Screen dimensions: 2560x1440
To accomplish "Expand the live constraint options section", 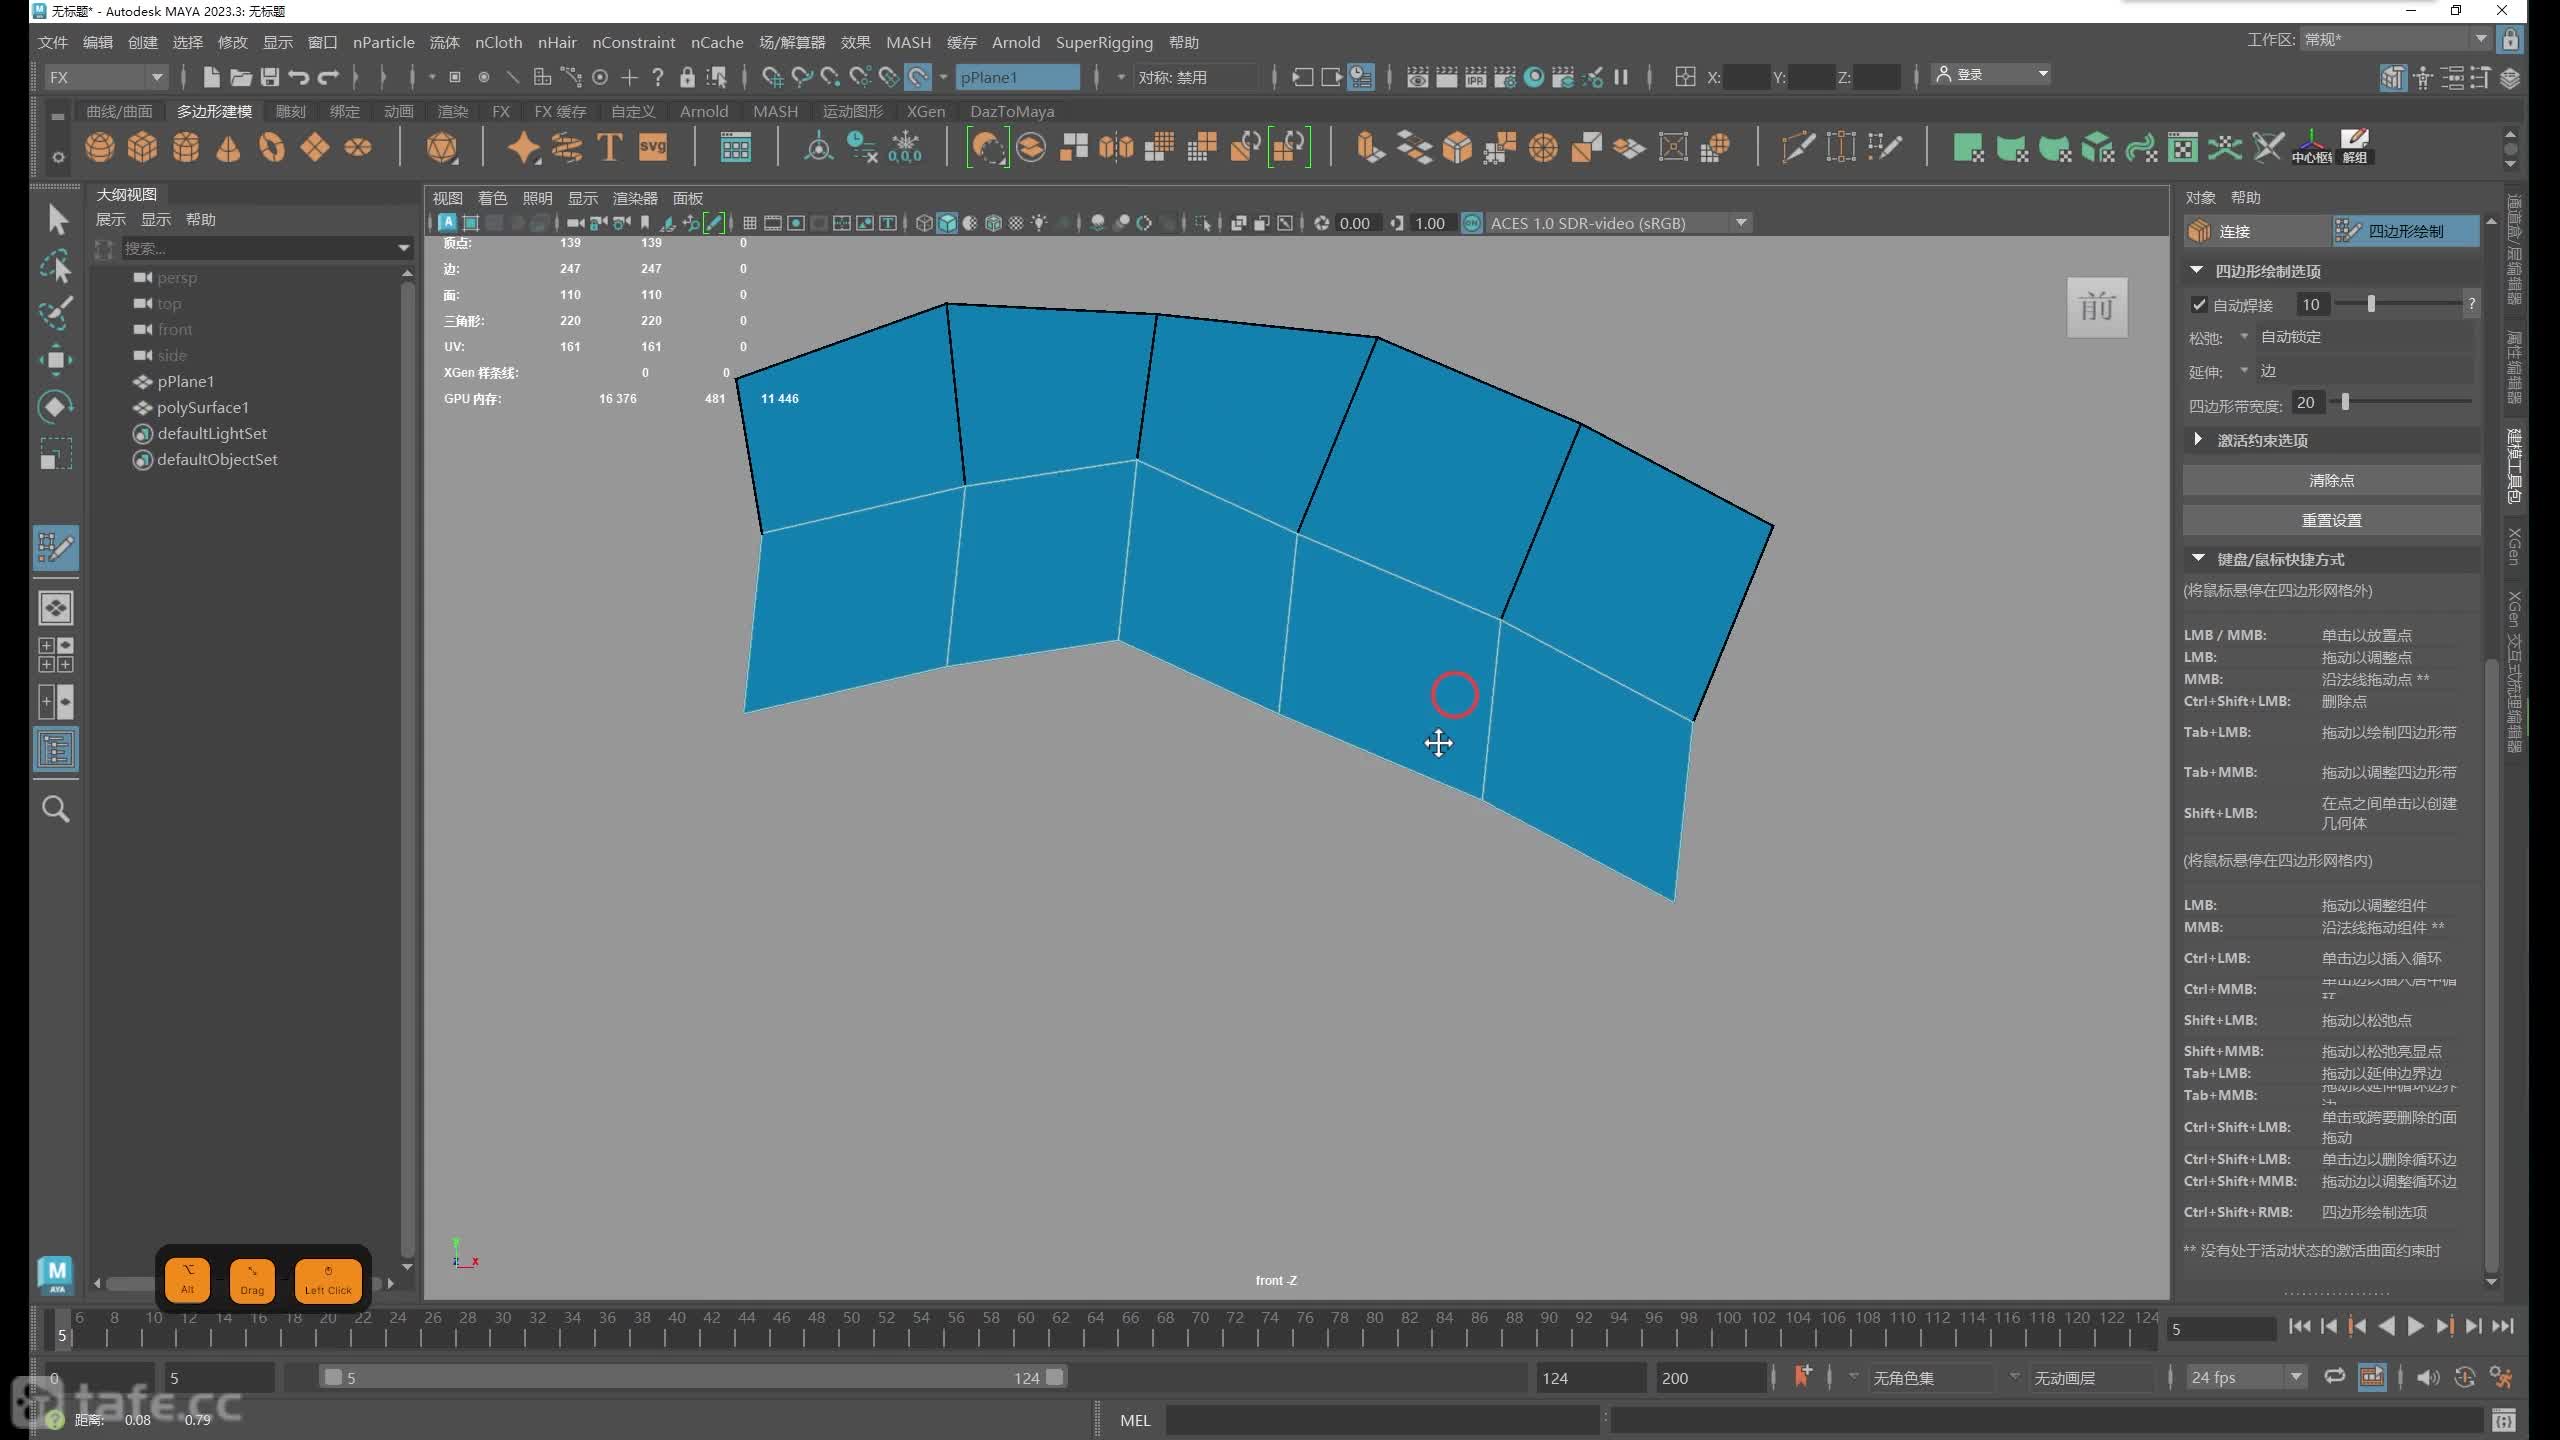I will click(x=2197, y=440).
